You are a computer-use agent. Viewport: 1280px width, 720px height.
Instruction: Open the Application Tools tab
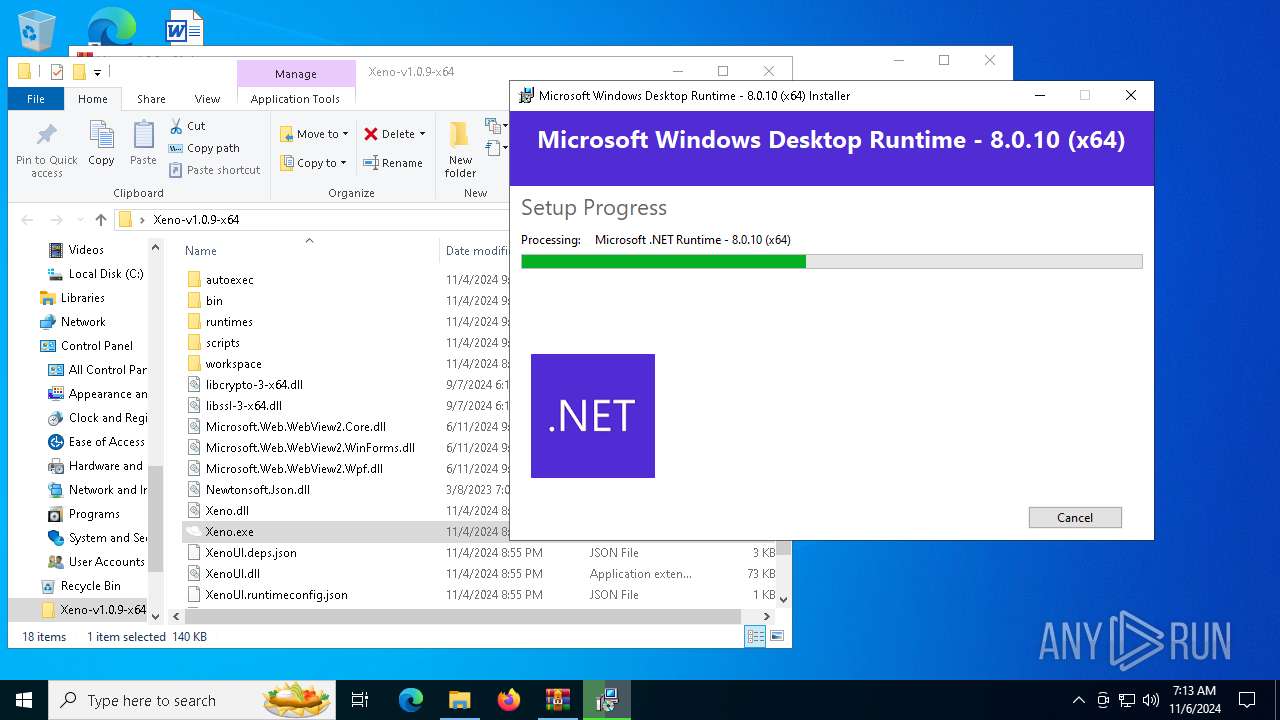[x=295, y=99]
